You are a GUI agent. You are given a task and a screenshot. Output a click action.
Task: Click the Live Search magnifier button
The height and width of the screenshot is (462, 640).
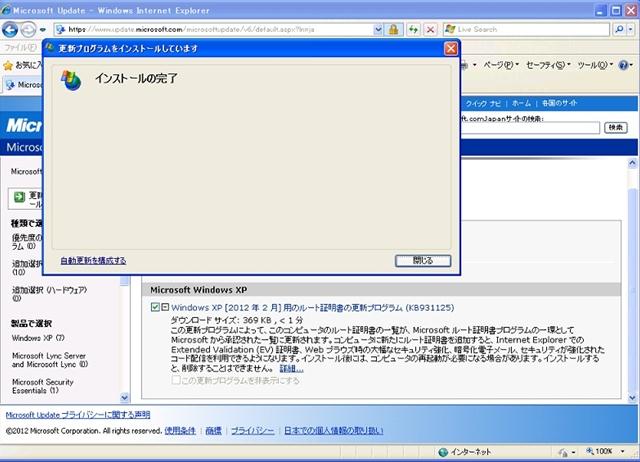[619, 29]
